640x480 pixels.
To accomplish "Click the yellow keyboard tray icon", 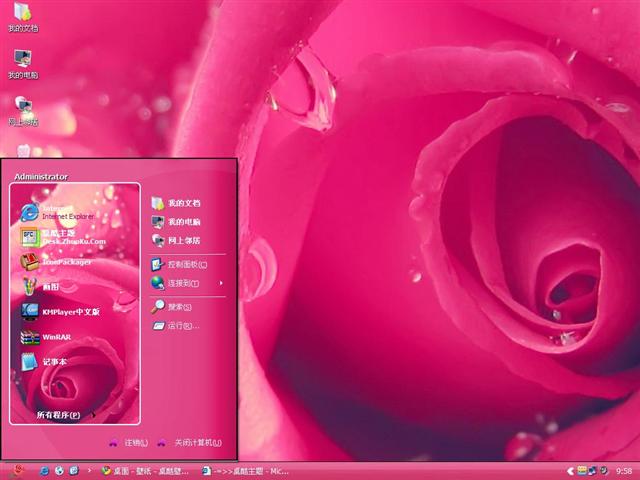I will click(582, 471).
